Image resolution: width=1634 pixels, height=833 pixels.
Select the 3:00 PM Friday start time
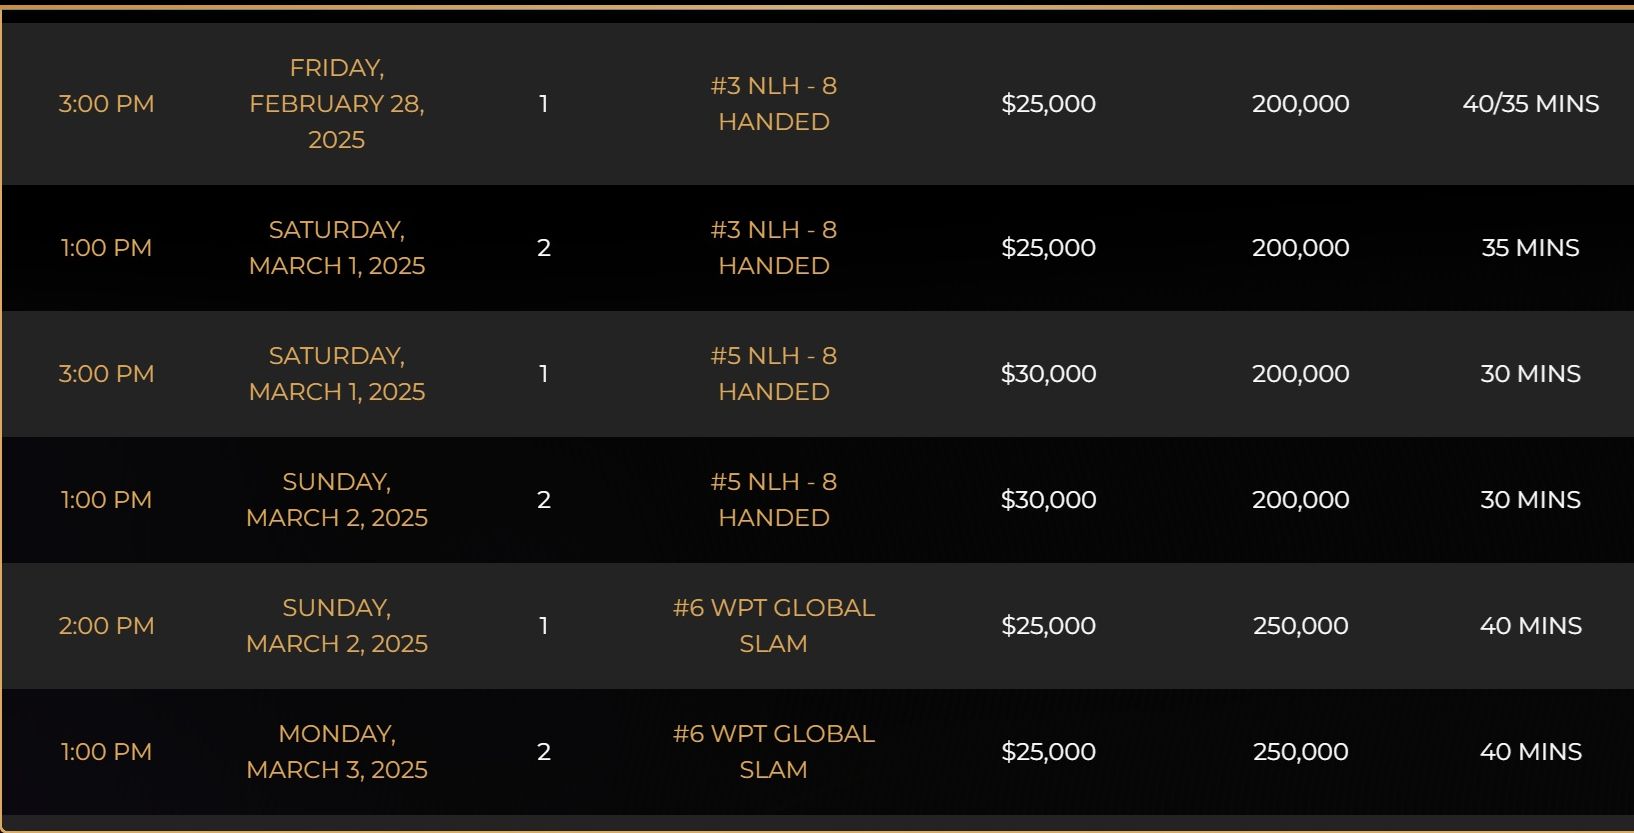(x=106, y=104)
